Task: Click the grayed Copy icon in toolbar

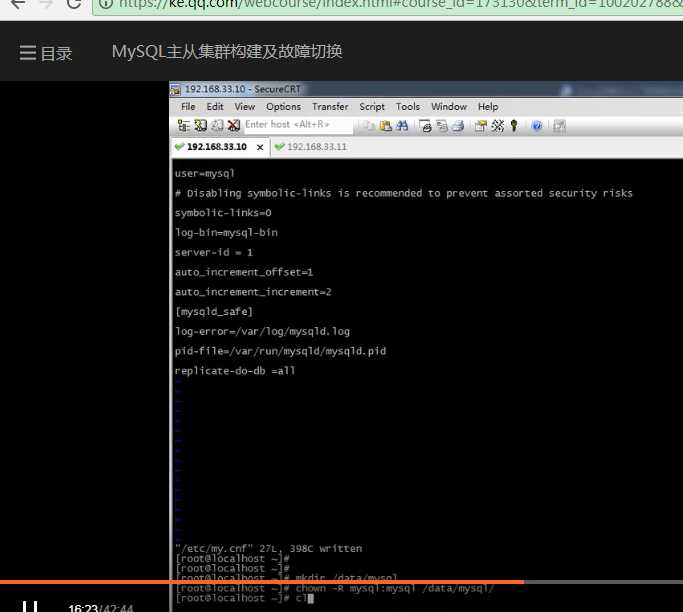Action: [x=367, y=126]
